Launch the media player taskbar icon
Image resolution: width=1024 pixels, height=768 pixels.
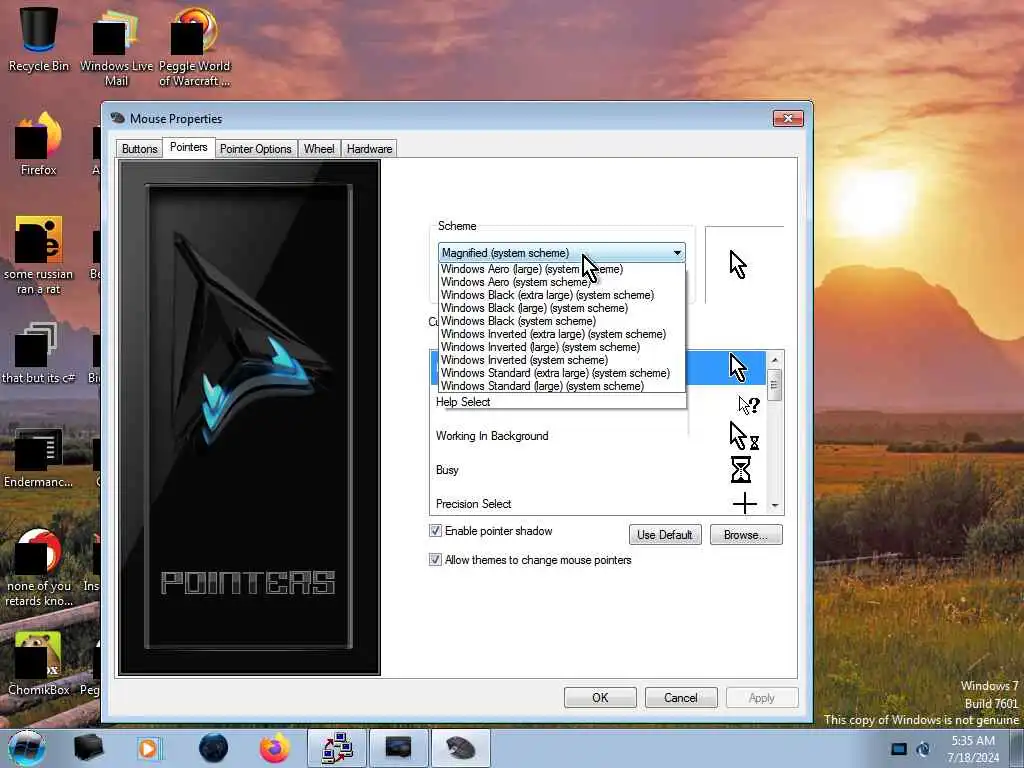pos(150,748)
